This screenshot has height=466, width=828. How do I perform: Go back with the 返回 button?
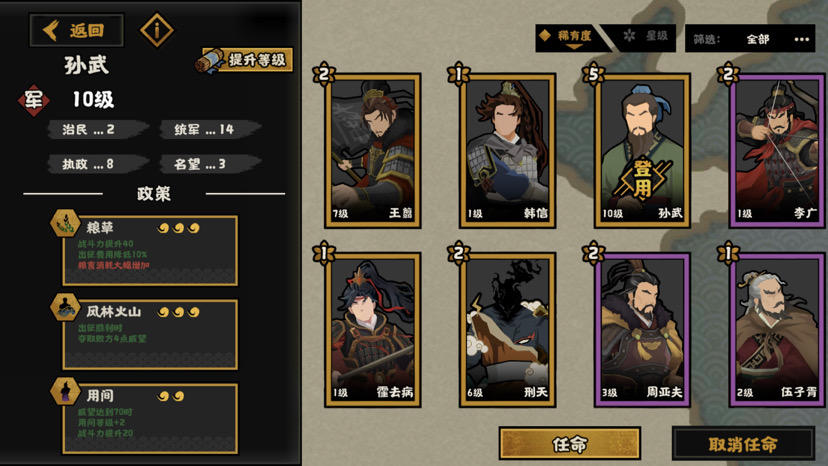point(77,30)
